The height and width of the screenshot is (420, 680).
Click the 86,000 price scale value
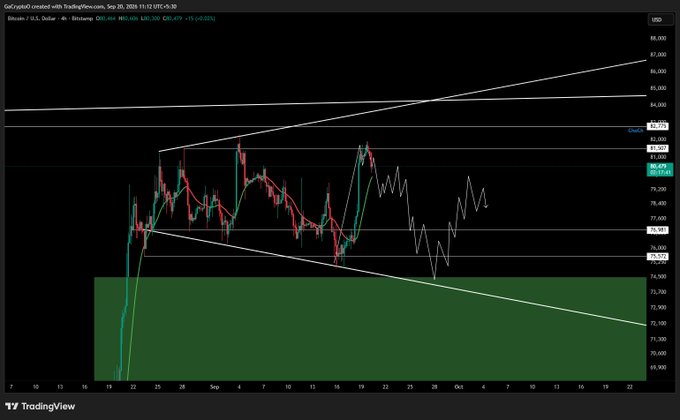658,71
